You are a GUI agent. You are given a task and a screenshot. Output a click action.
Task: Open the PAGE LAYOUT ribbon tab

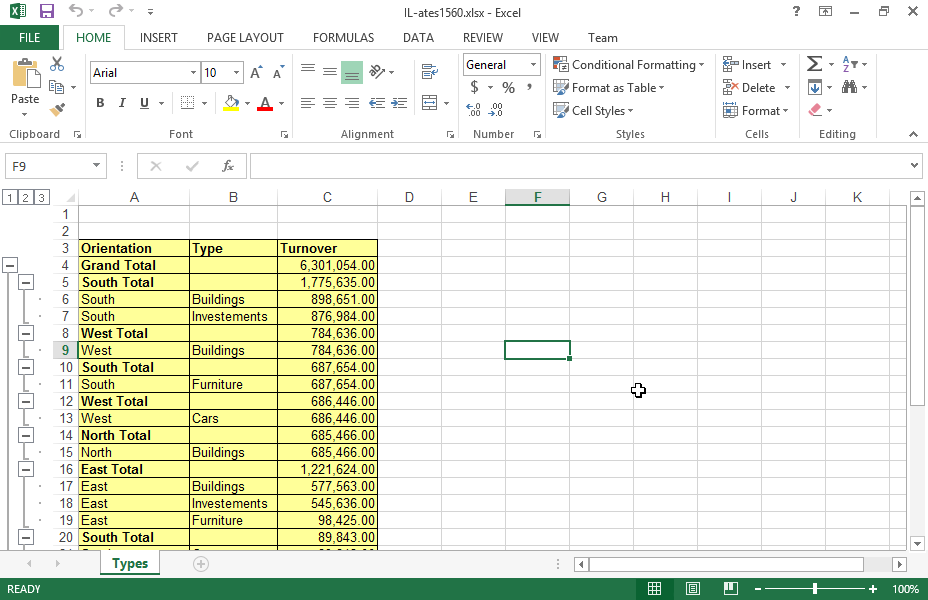click(x=245, y=38)
